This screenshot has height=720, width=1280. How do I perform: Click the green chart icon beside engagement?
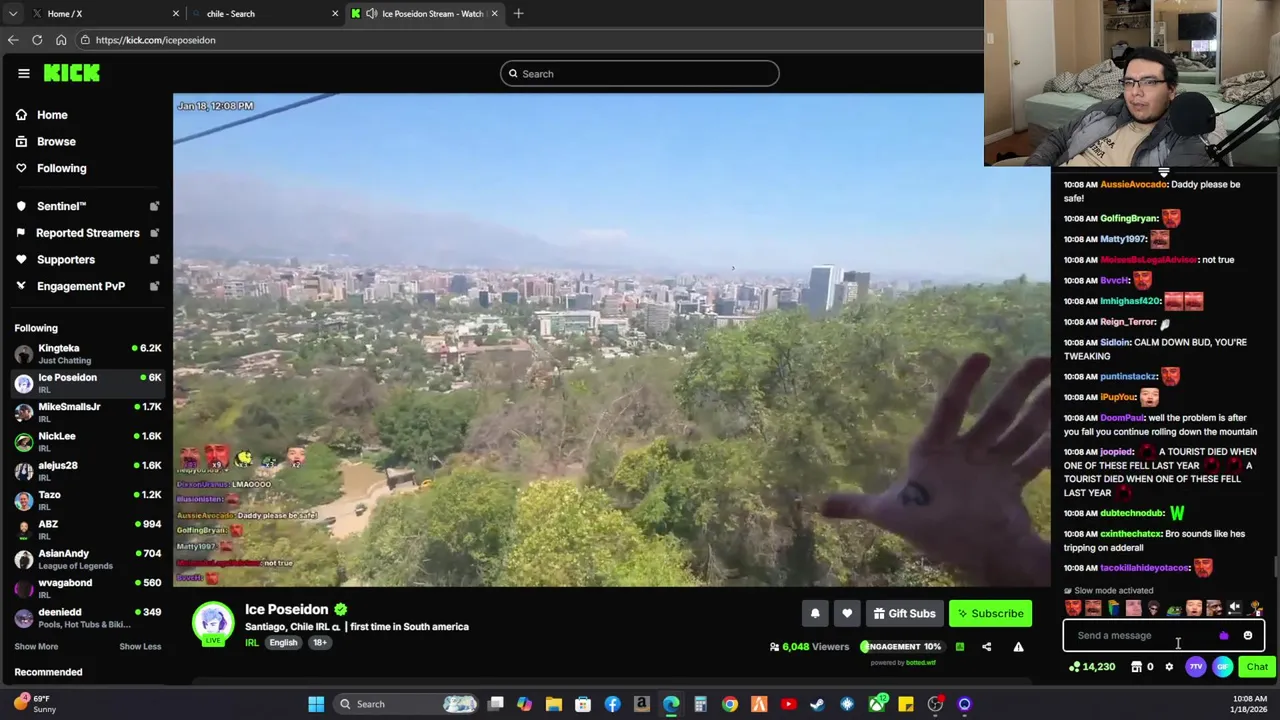[x=959, y=647]
